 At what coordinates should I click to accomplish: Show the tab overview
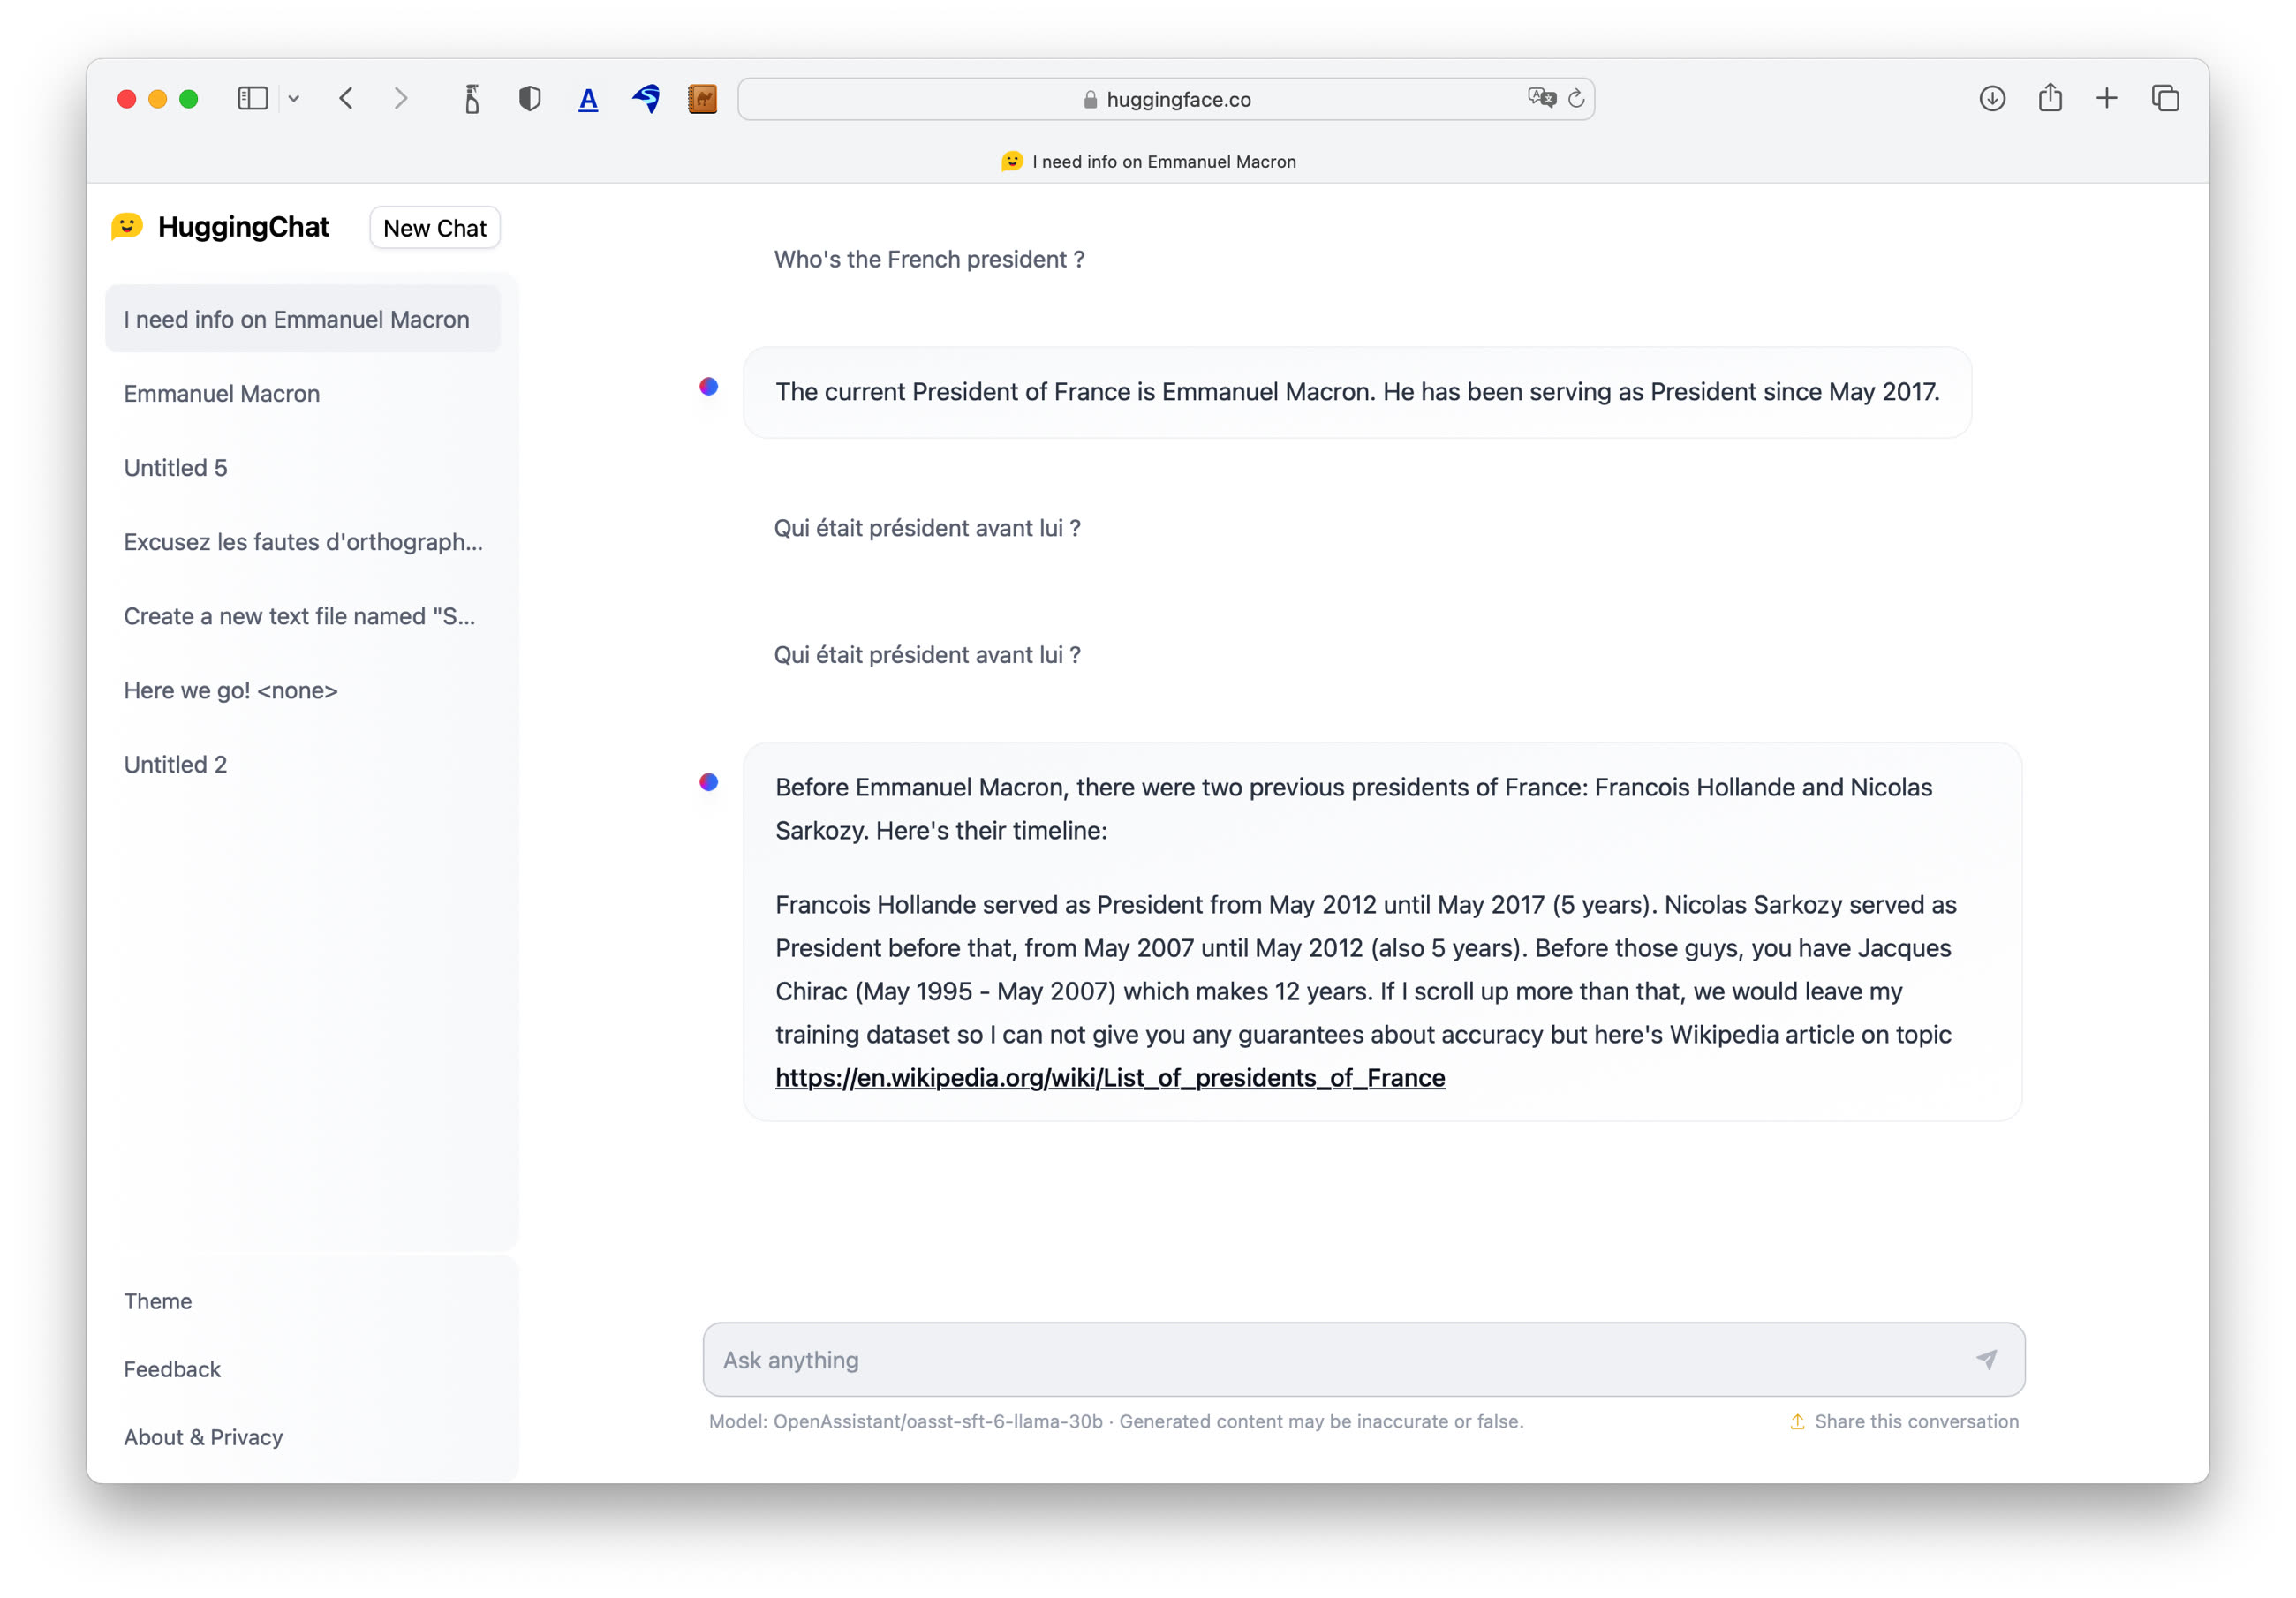point(2166,98)
